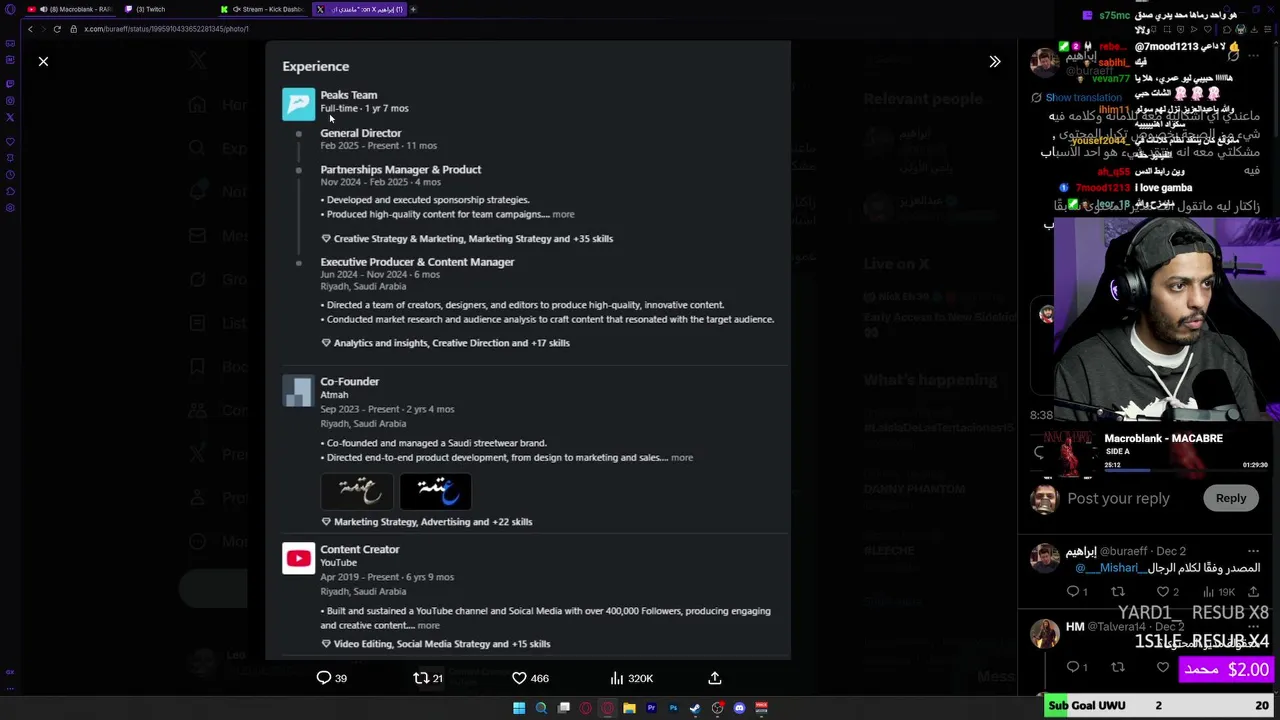The width and height of the screenshot is (1280, 720).
Task: Launch Photoshop from the taskbar
Action: 673,708
